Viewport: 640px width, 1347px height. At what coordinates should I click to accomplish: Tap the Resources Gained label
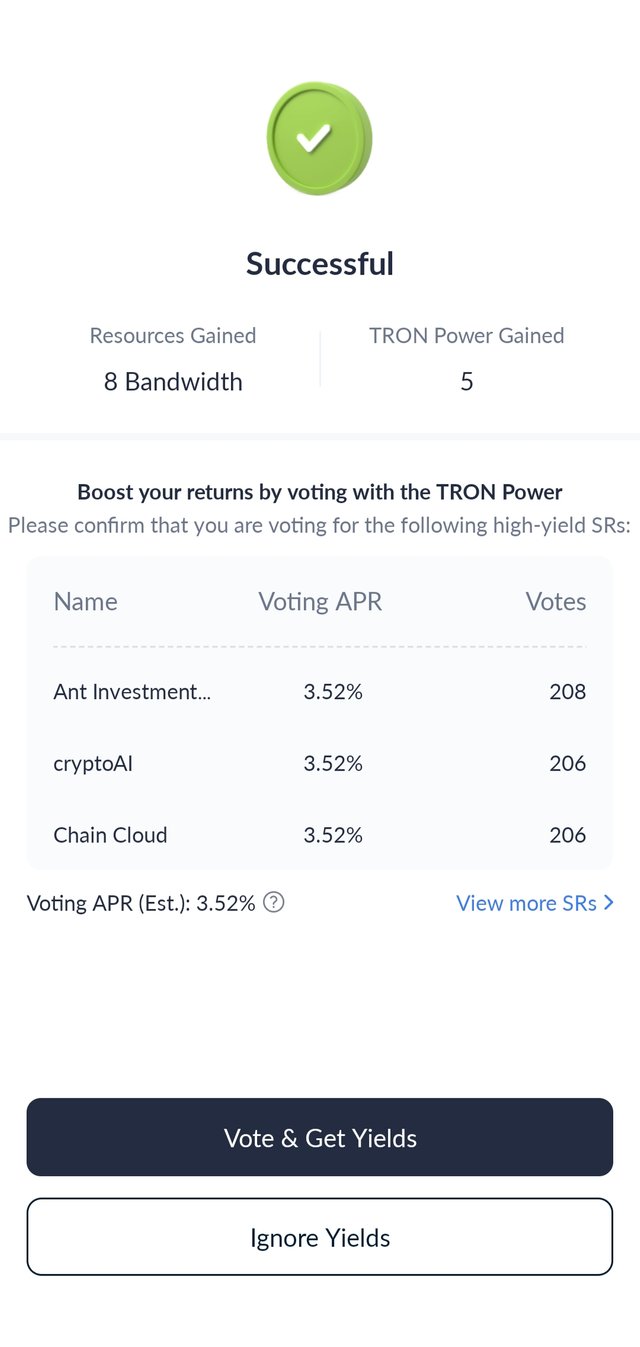pos(173,336)
